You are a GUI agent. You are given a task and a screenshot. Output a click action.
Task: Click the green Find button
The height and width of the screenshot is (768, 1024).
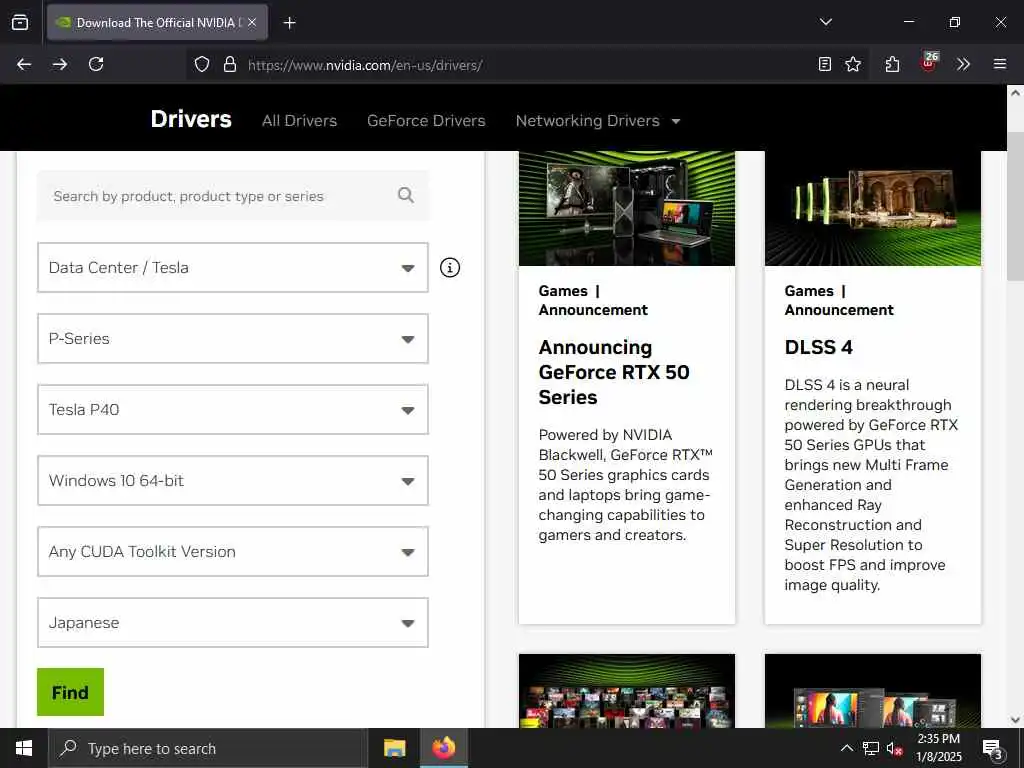coord(71,692)
